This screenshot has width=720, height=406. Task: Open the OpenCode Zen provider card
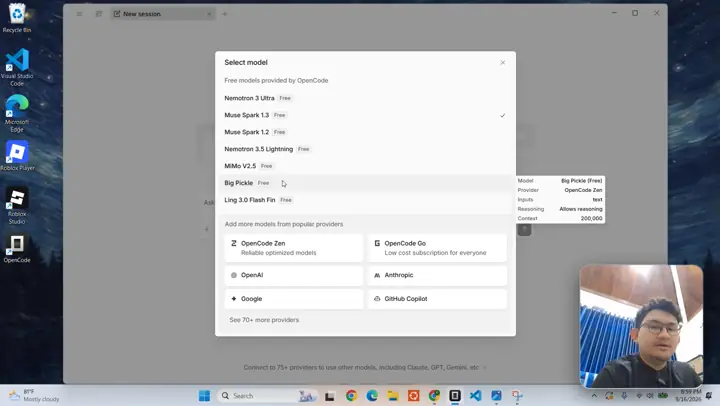(294, 248)
